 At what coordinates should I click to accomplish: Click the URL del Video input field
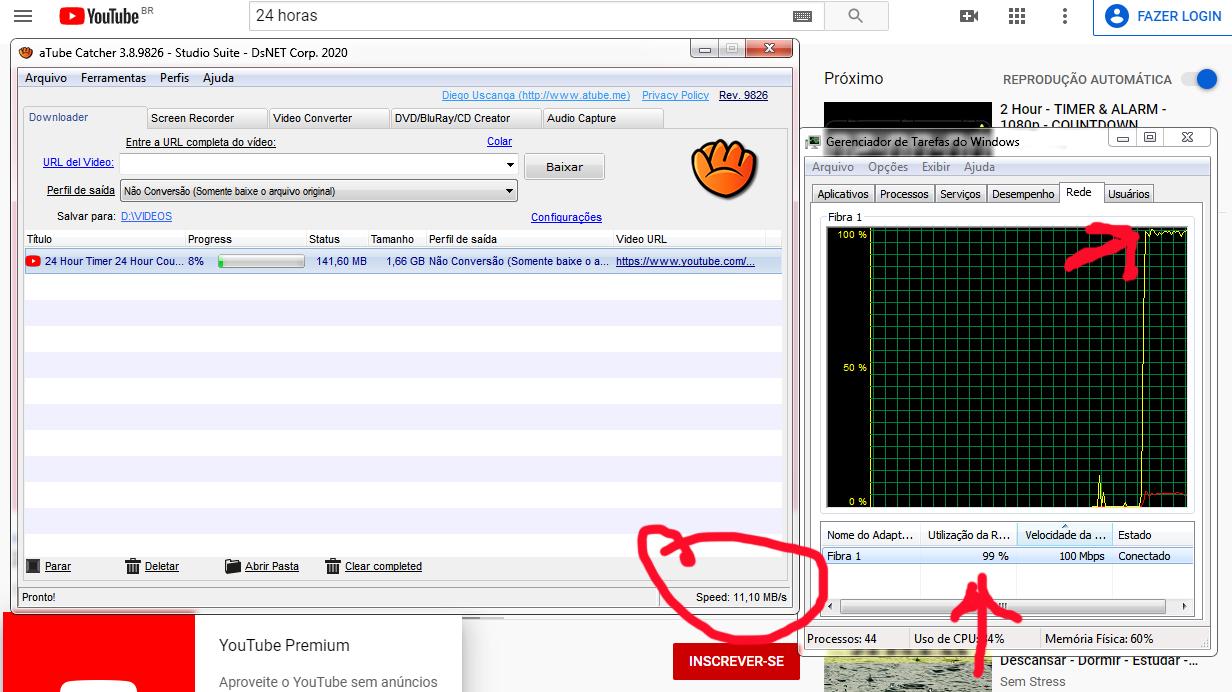point(310,165)
